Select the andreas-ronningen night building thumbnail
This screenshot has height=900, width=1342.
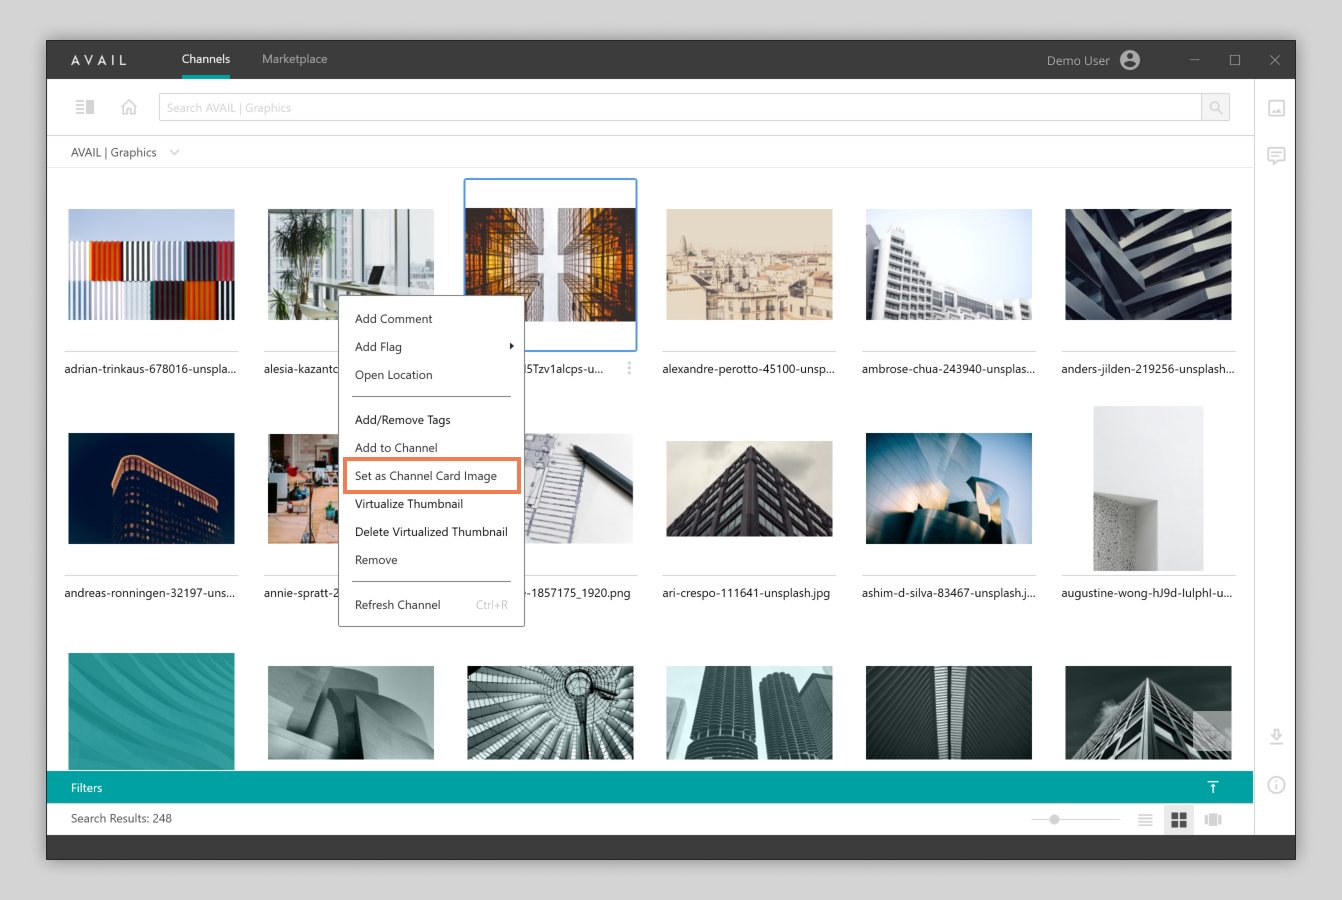coord(151,488)
